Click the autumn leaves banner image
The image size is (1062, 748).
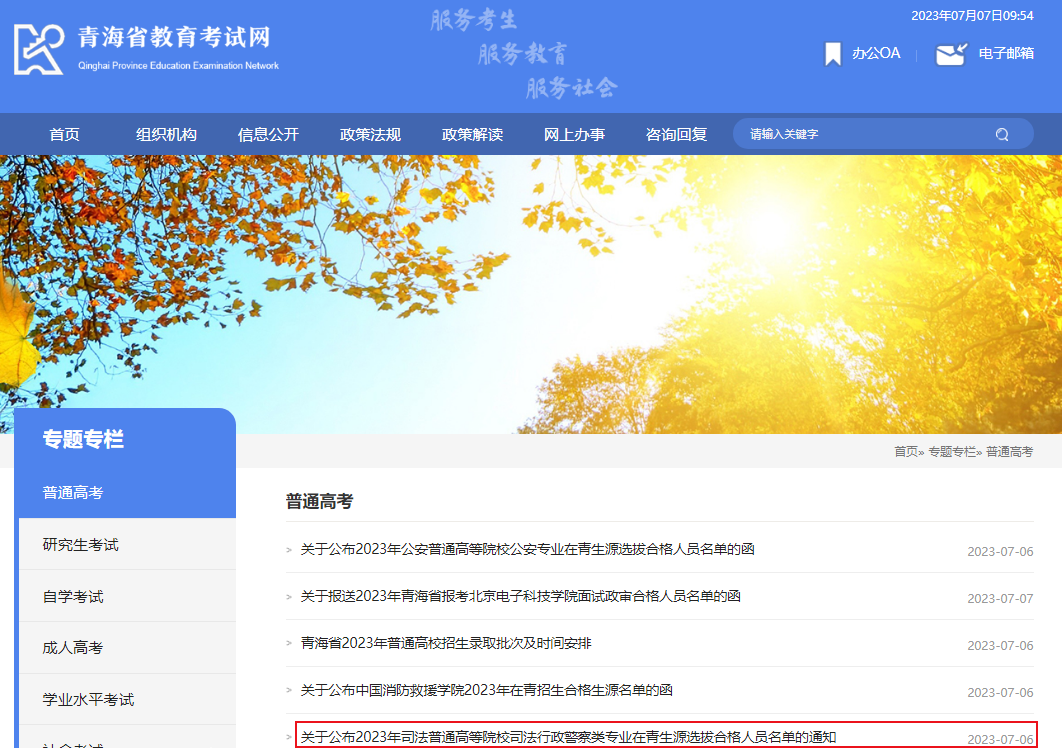531,294
